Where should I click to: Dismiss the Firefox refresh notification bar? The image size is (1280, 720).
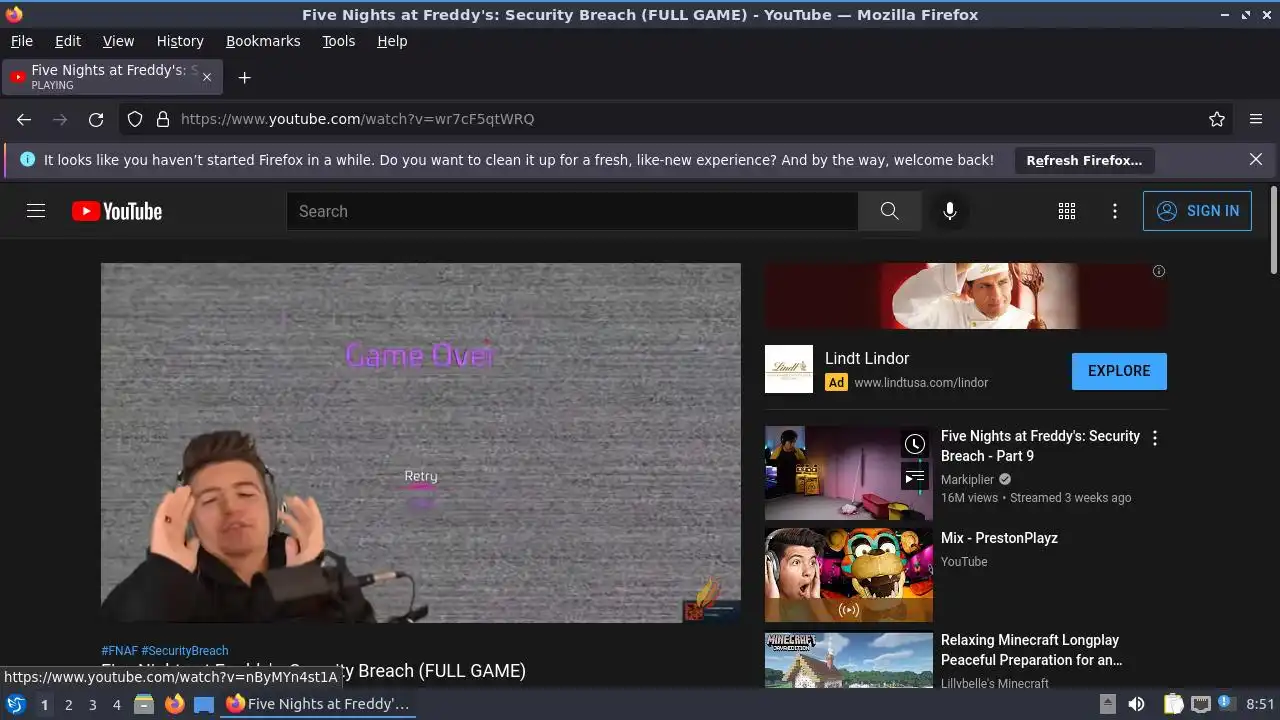click(1256, 160)
